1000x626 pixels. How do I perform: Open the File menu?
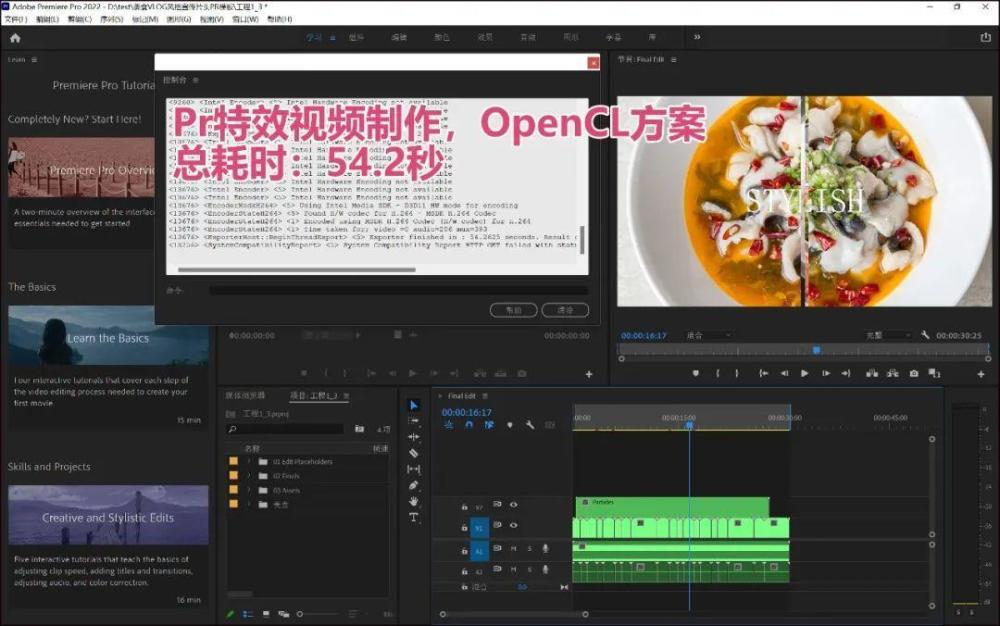[x=15, y=19]
